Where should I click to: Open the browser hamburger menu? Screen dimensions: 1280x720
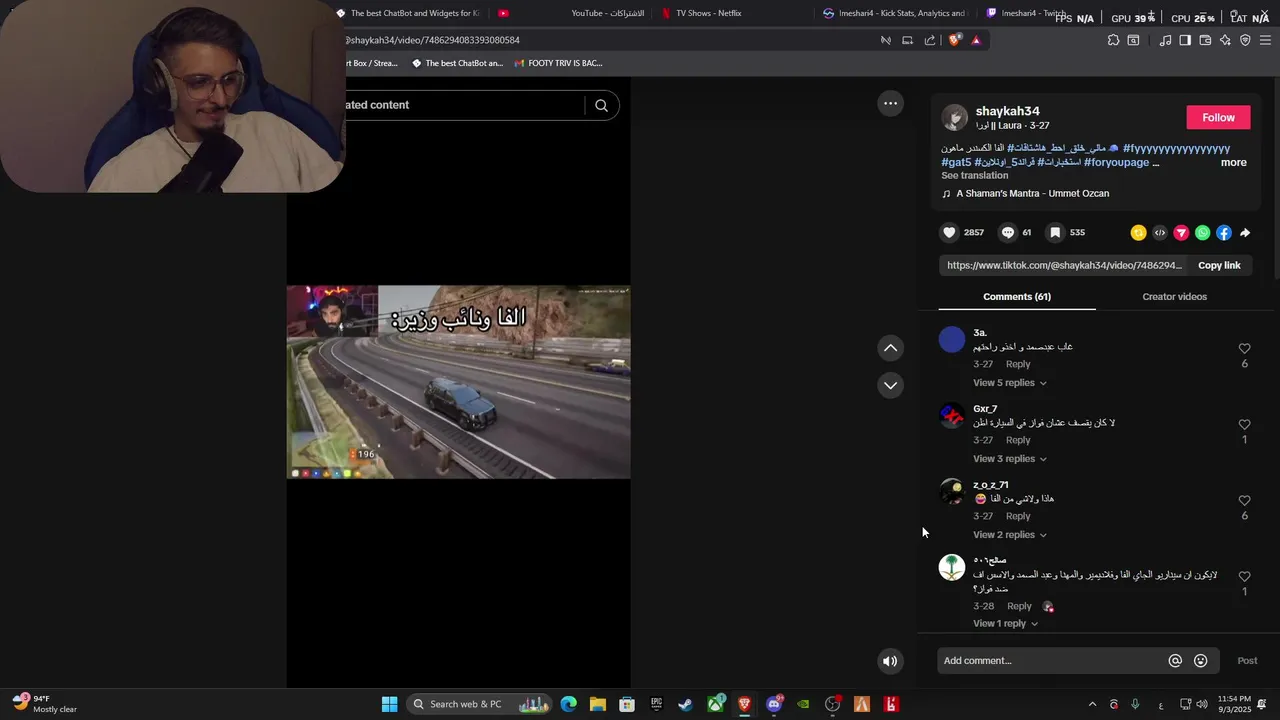point(1265,40)
